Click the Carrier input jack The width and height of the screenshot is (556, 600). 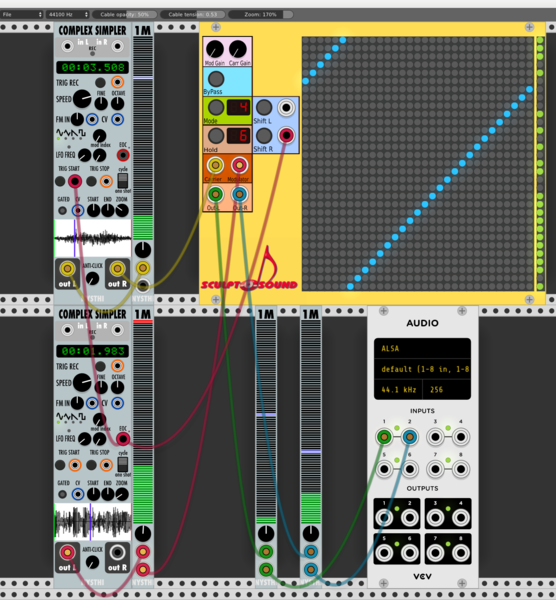pyautogui.click(x=215, y=165)
